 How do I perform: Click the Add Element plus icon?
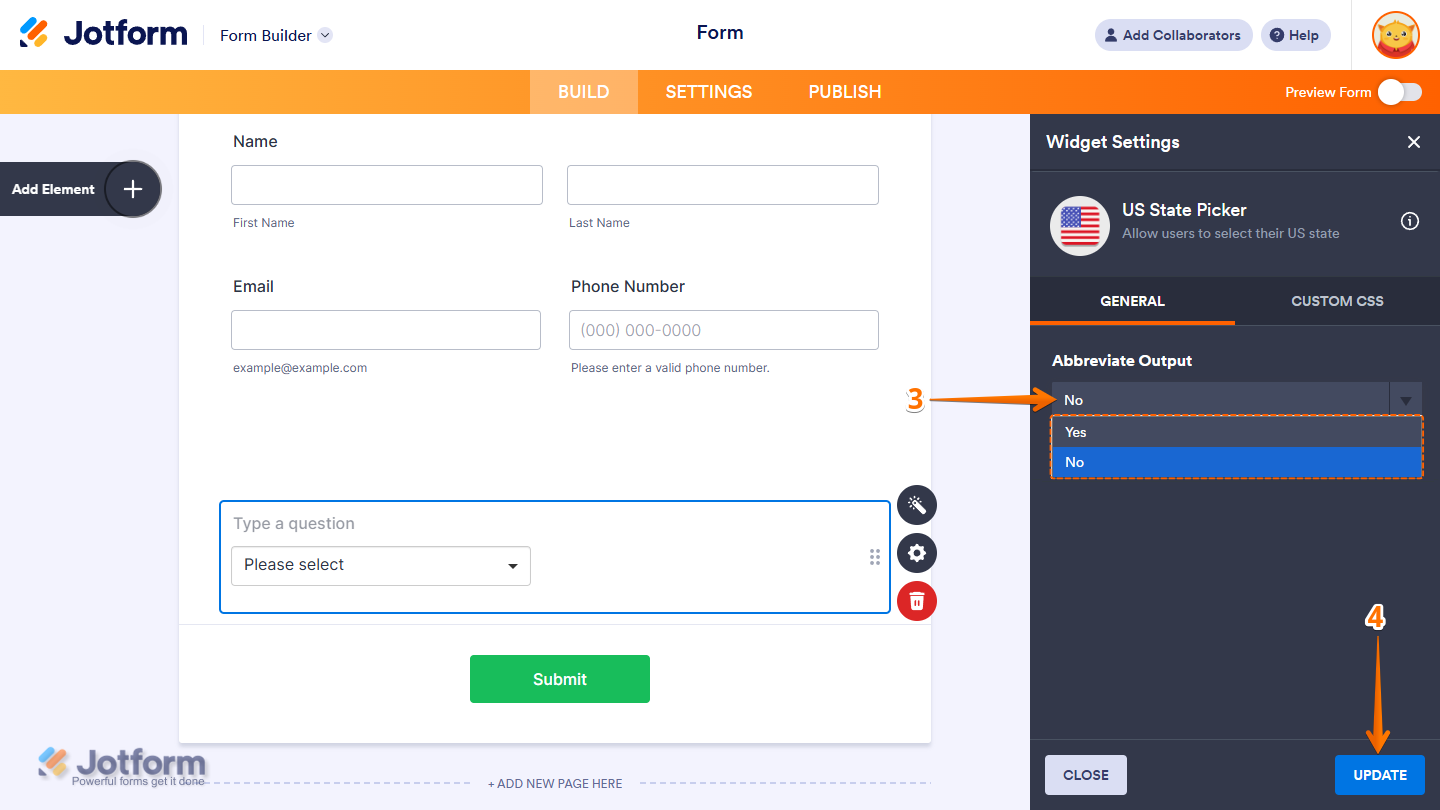coord(133,189)
